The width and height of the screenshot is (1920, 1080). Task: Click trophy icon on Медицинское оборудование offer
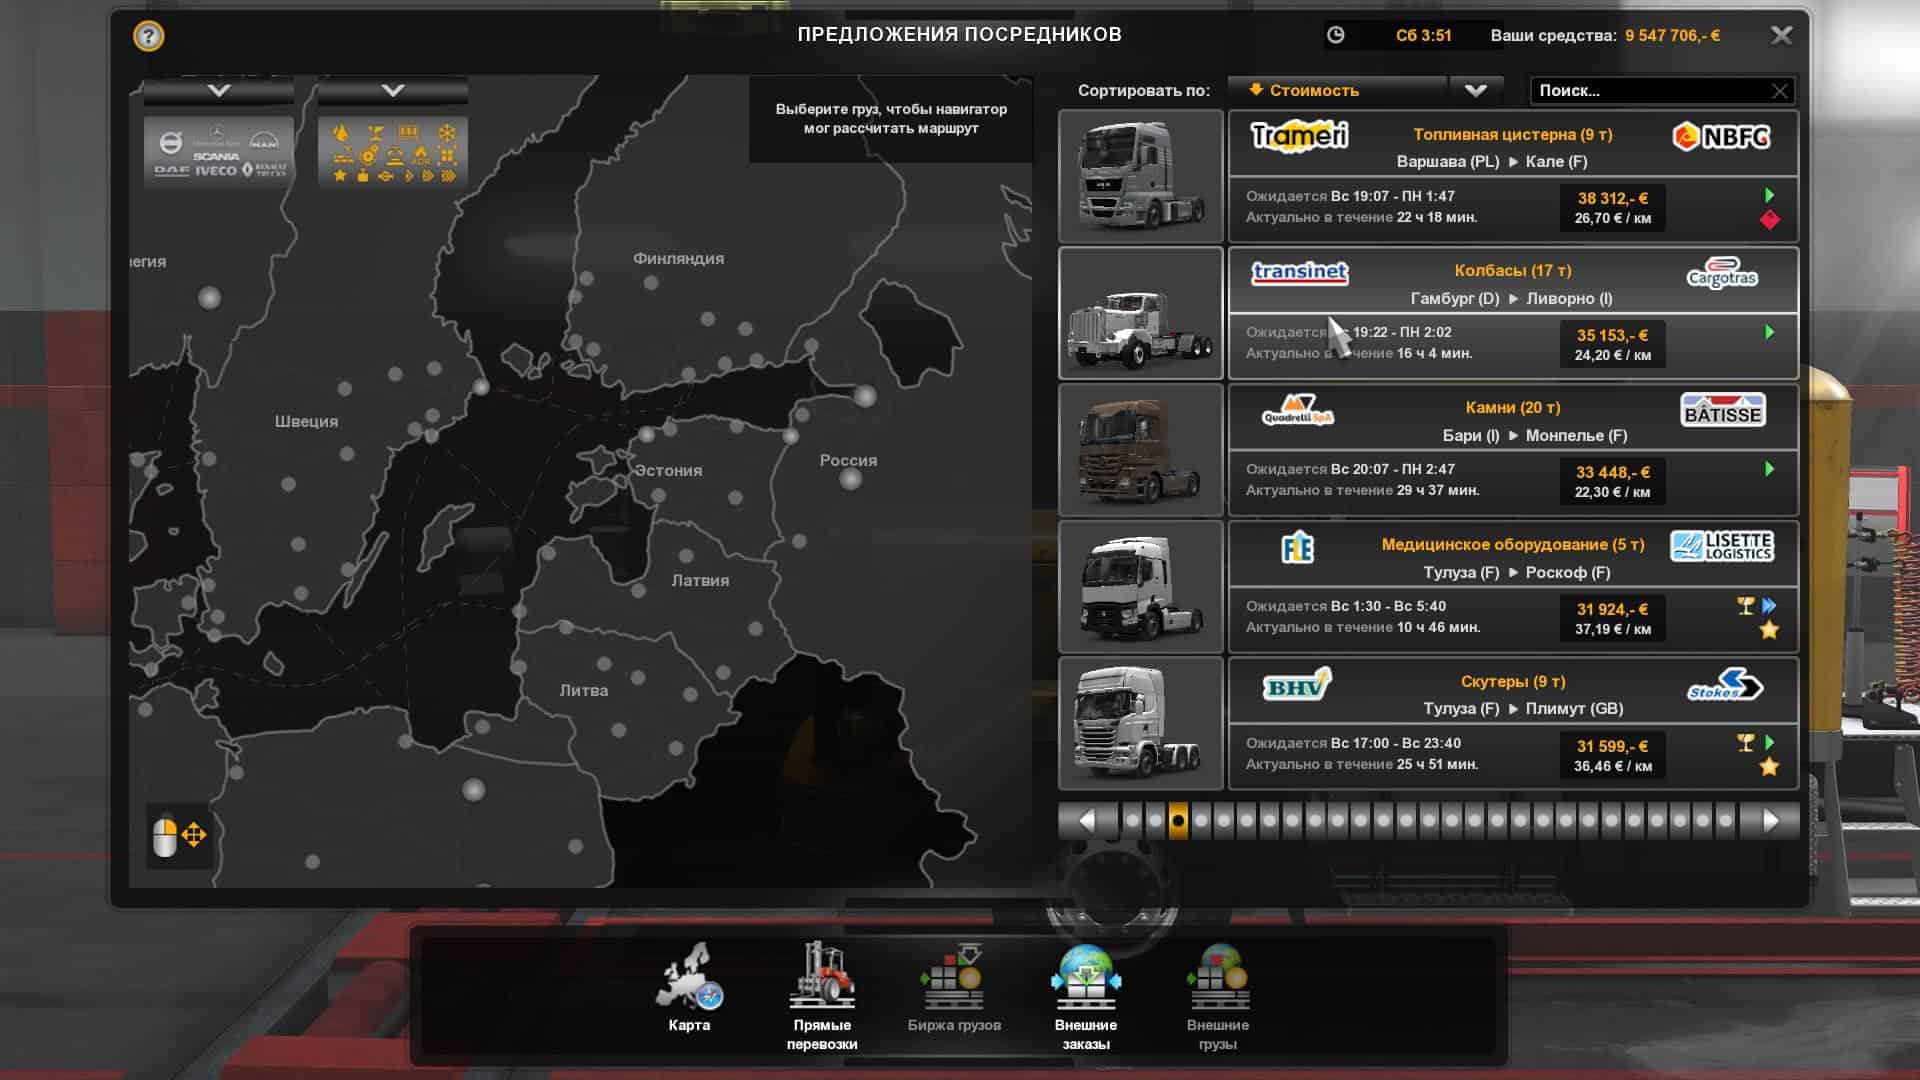[1746, 605]
